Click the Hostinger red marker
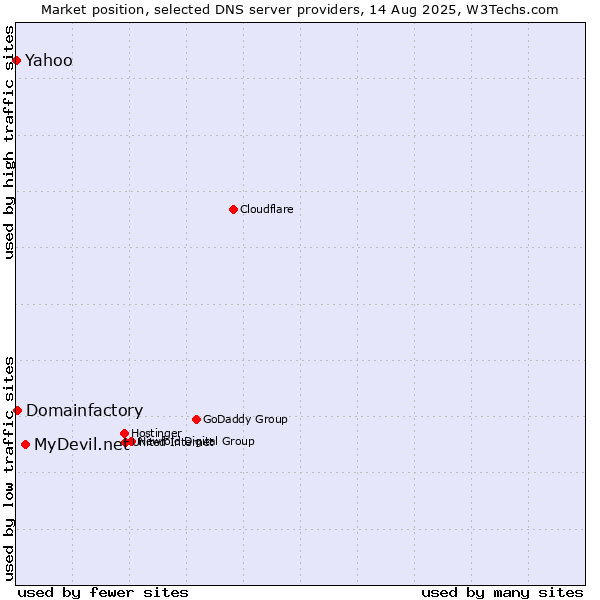 click(x=124, y=433)
